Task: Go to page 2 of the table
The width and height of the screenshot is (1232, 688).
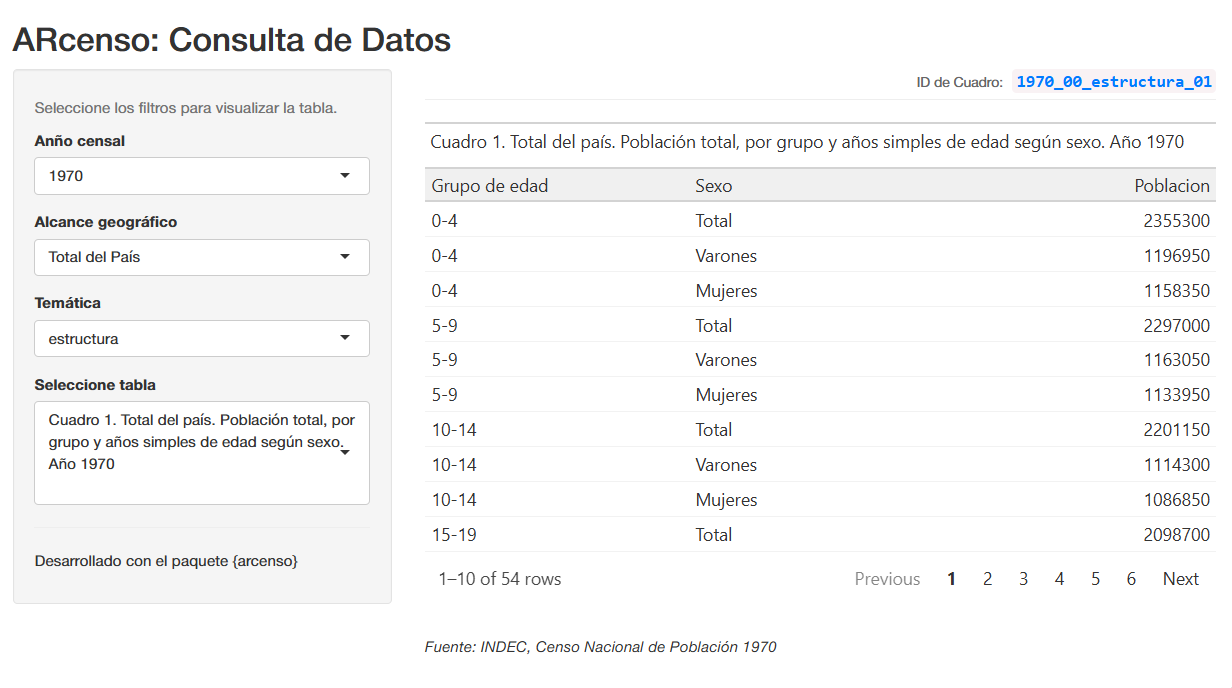Action: tap(987, 578)
